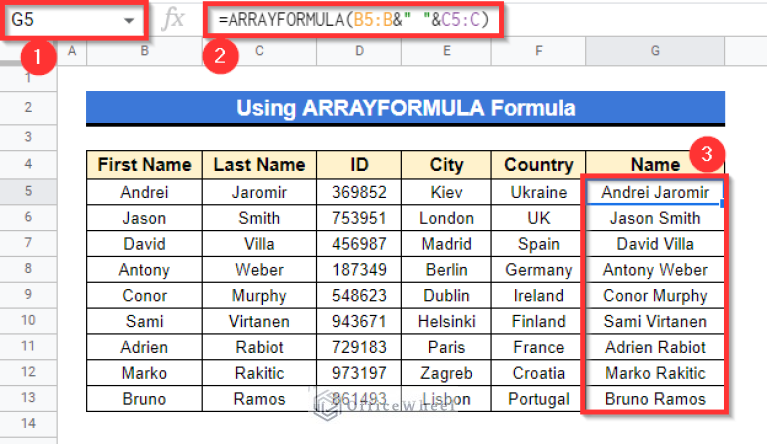This screenshot has width=767, height=444.
Task: Click the last name cell 'Virtanen'
Action: pyautogui.click(x=259, y=322)
